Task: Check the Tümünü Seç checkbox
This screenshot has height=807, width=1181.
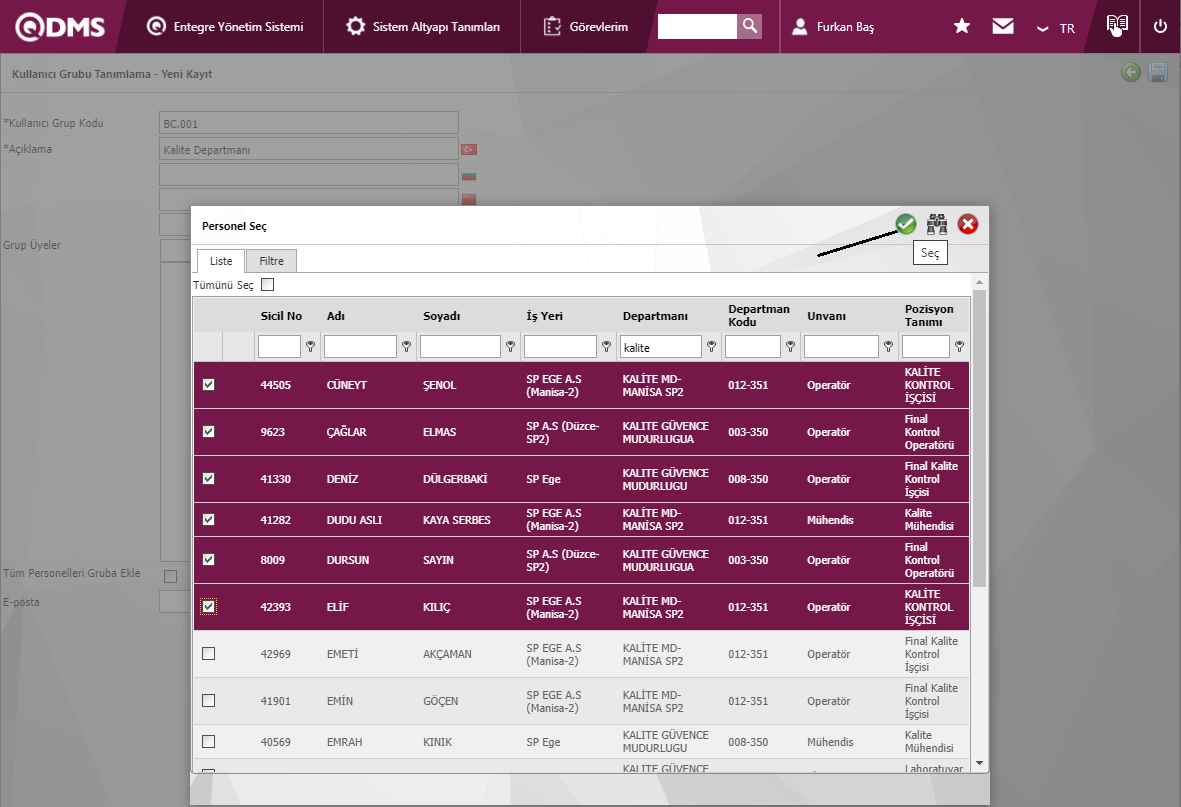Action: (267, 285)
